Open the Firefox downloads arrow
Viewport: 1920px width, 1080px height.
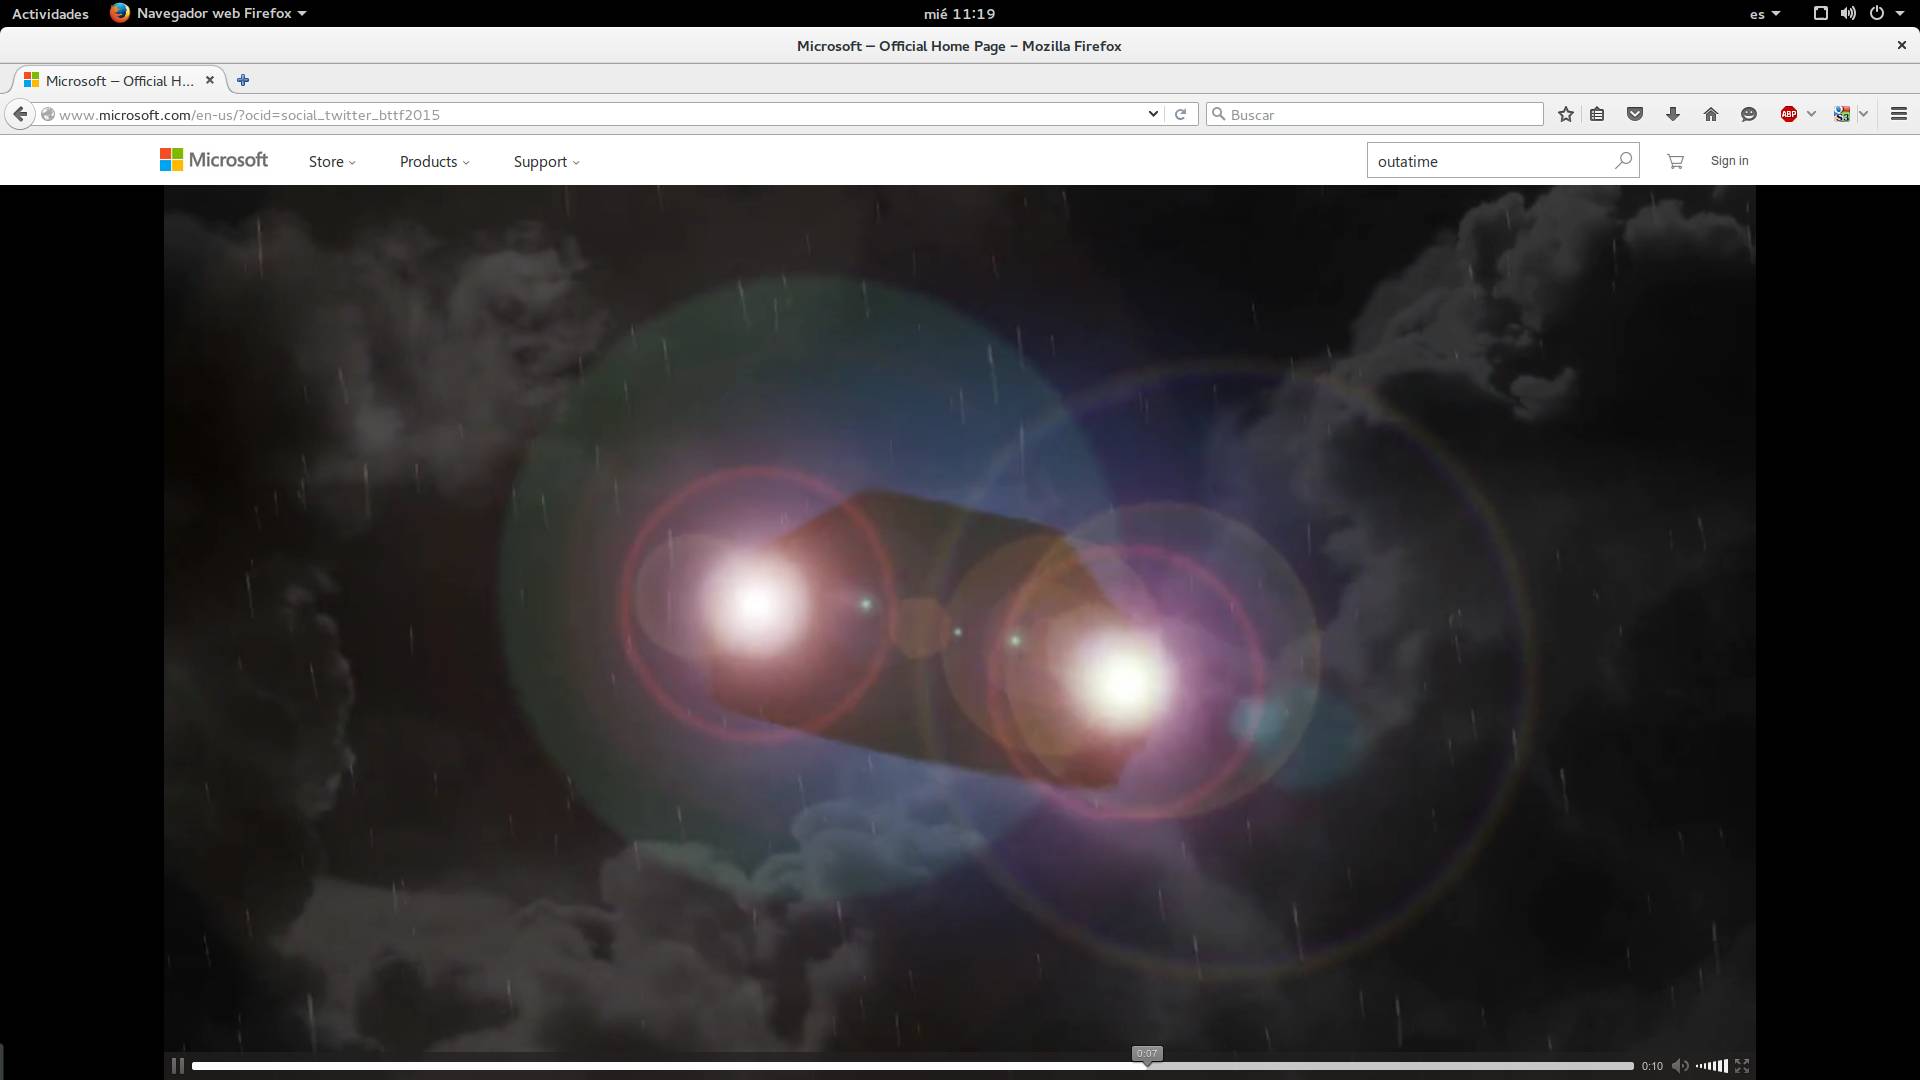[x=1673, y=114]
